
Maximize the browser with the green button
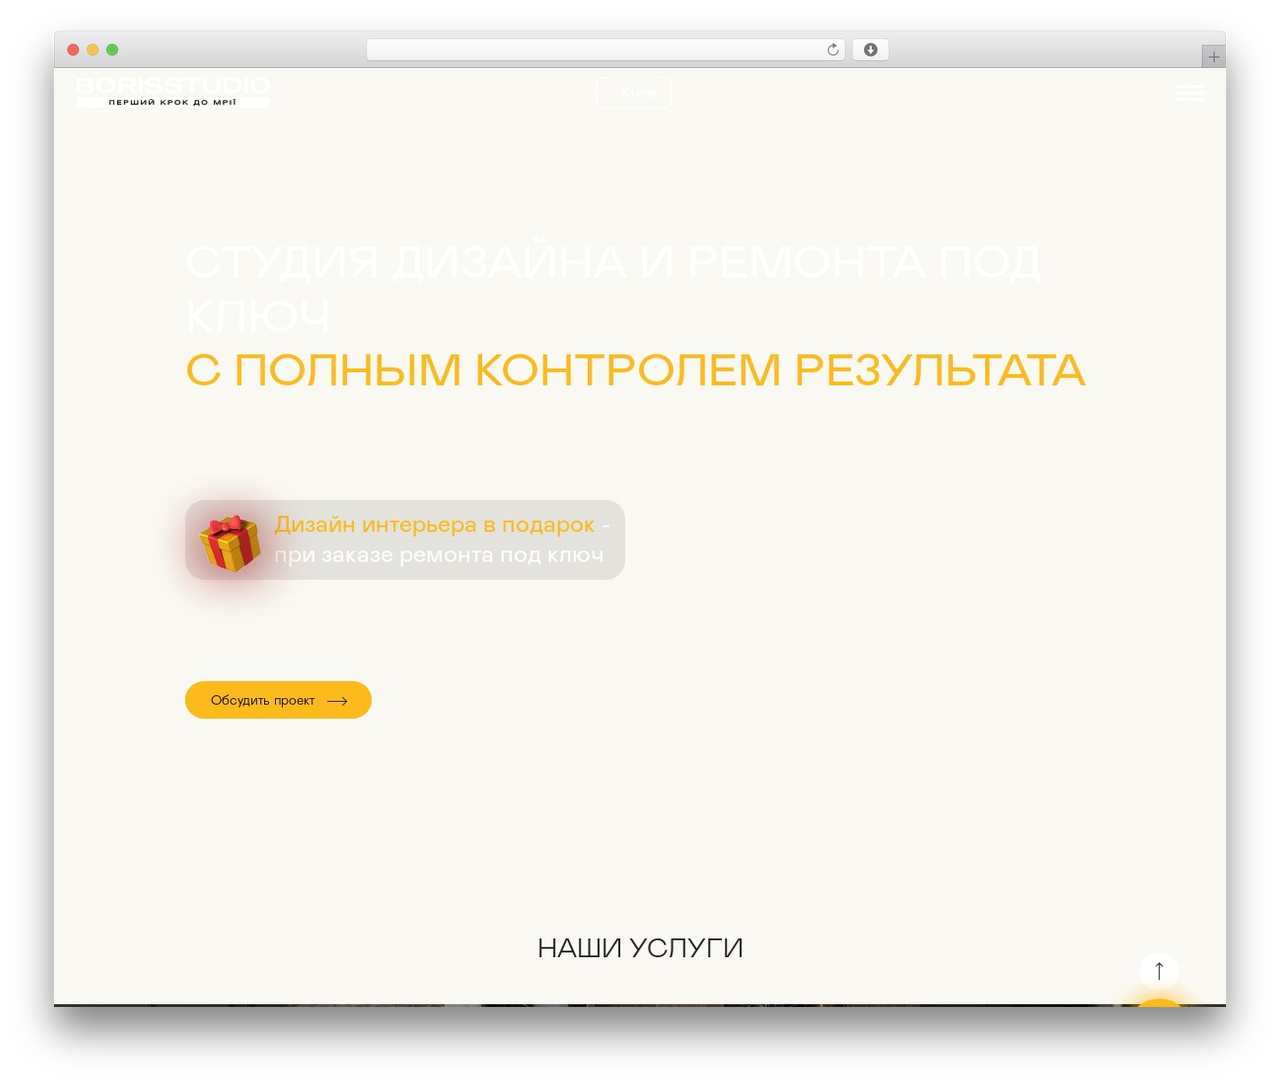tap(112, 50)
